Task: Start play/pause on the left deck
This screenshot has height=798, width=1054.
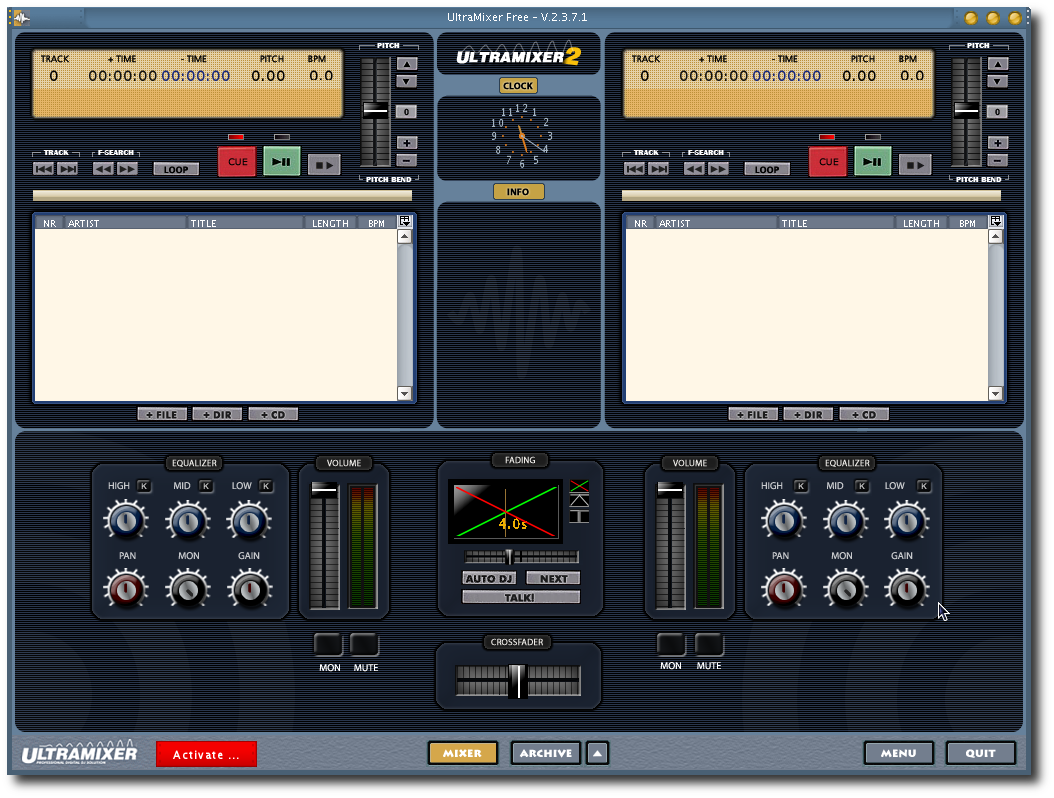Action: [x=282, y=161]
